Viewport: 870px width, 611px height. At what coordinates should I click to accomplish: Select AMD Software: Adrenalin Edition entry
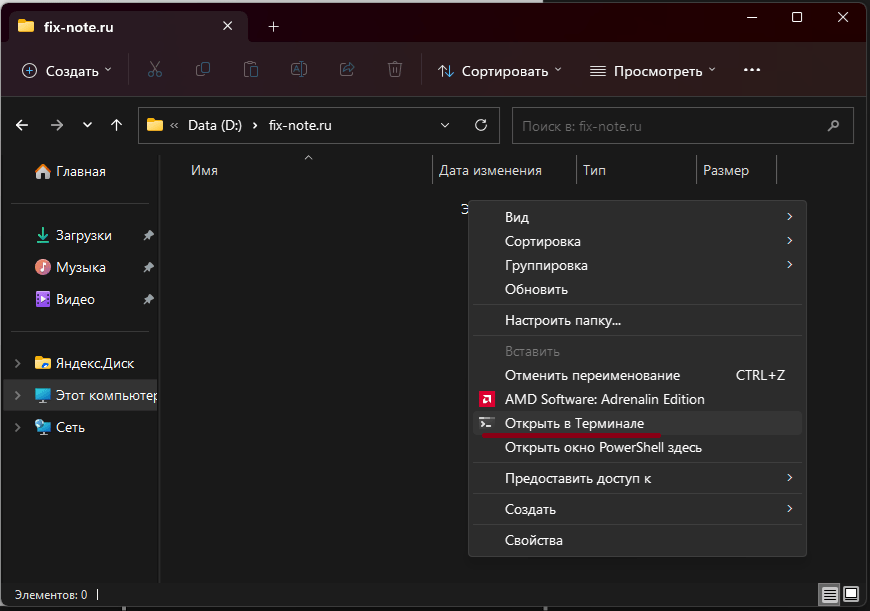[637, 399]
